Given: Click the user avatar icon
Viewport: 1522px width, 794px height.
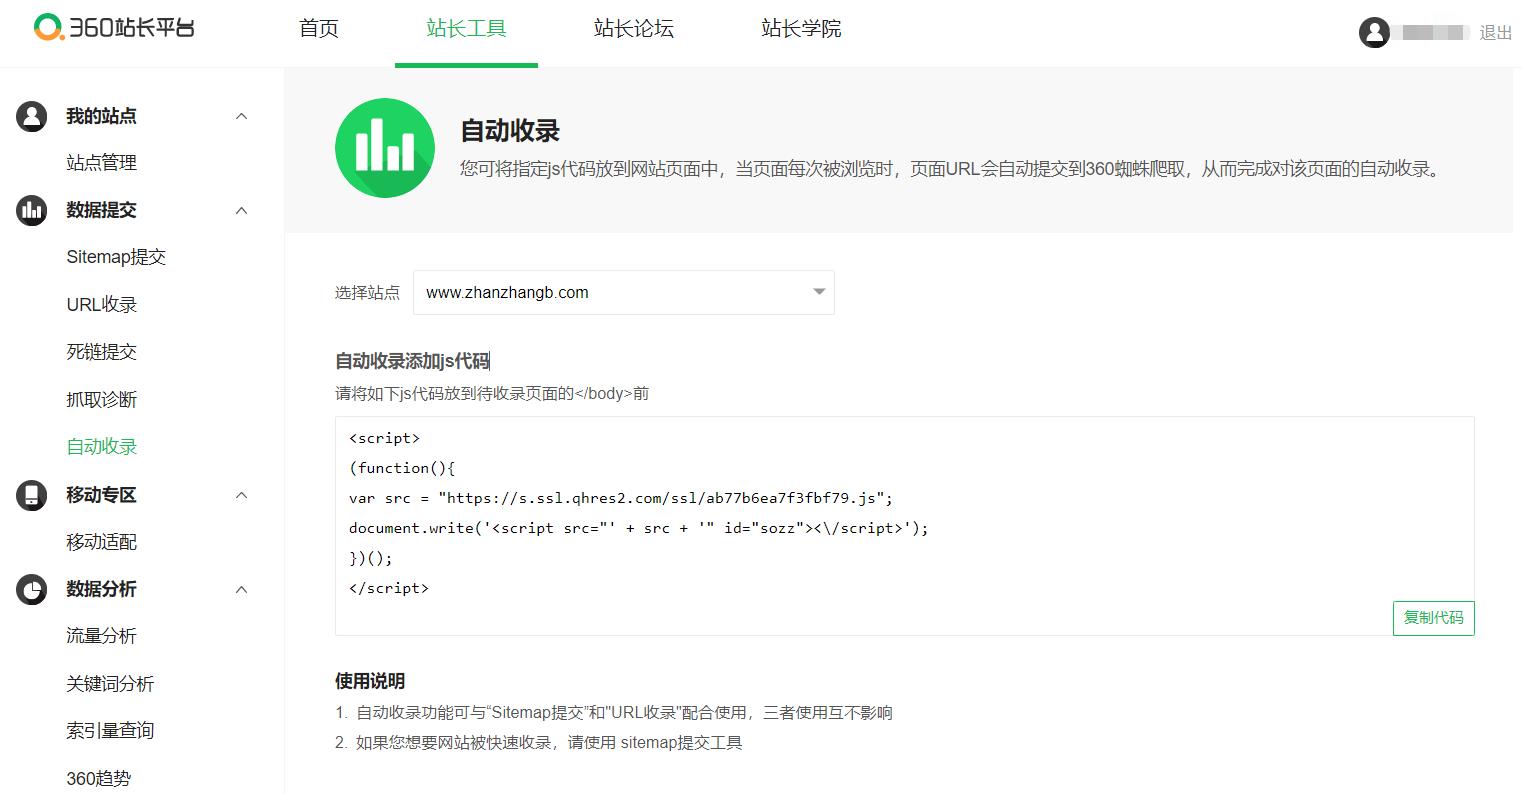Looking at the screenshot, I should coord(1374,32).
